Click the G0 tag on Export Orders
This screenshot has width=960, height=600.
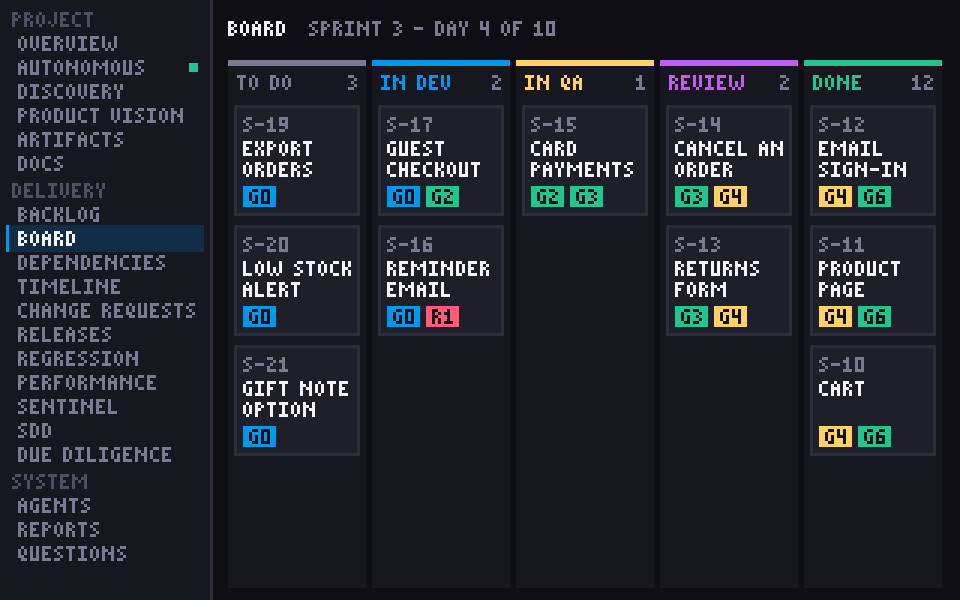(260, 197)
